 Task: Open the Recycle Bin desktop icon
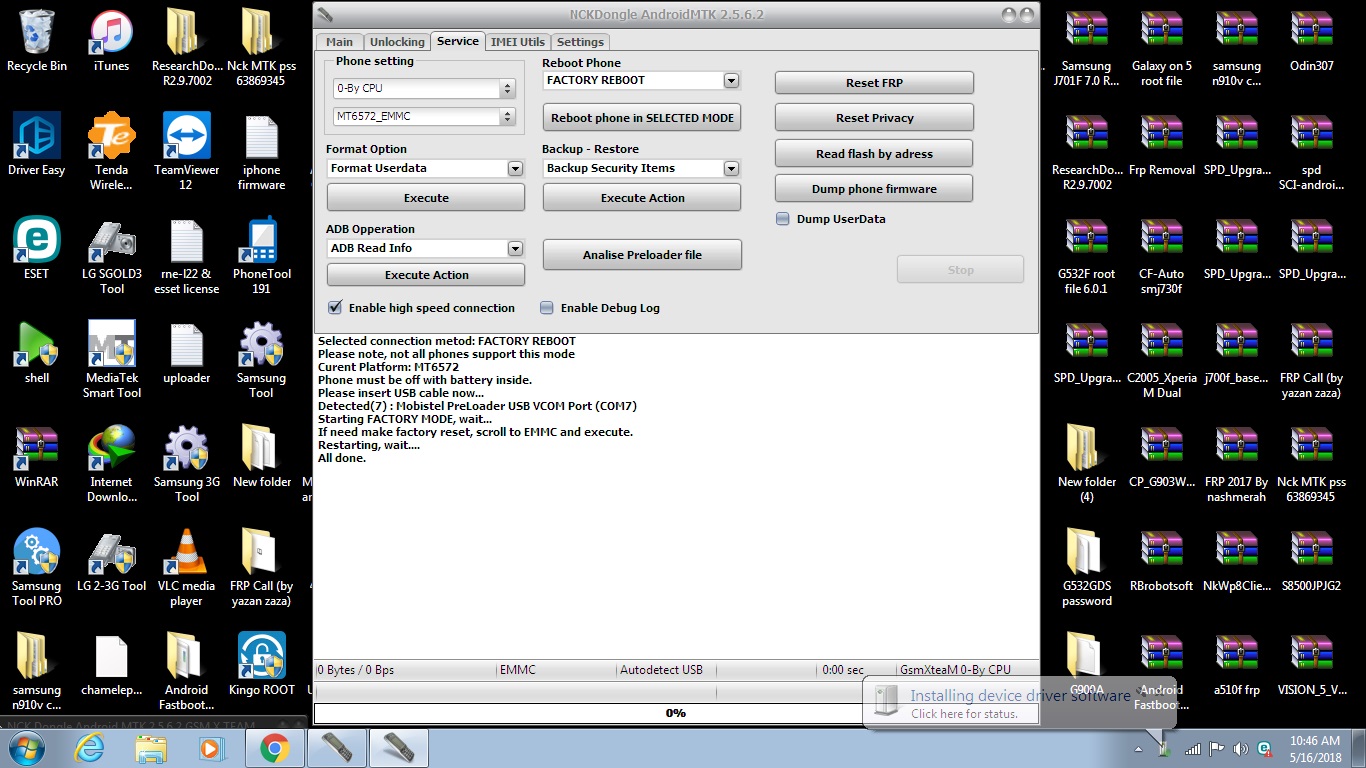(37, 42)
